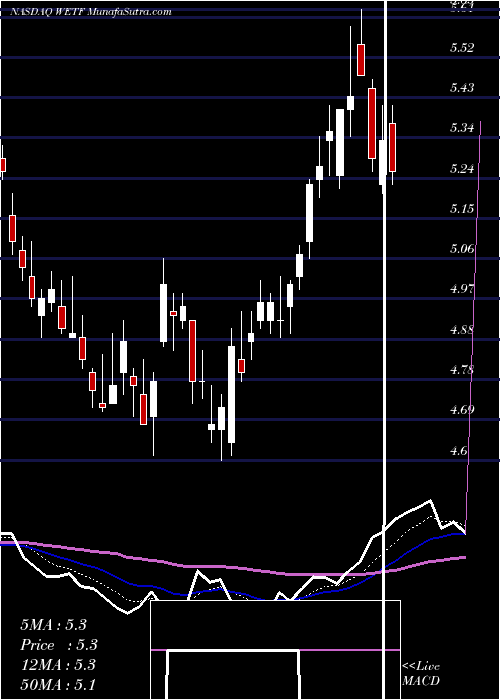Click the 5.34 price axis label
Viewport: 500px width, 700px height.
tap(462, 129)
